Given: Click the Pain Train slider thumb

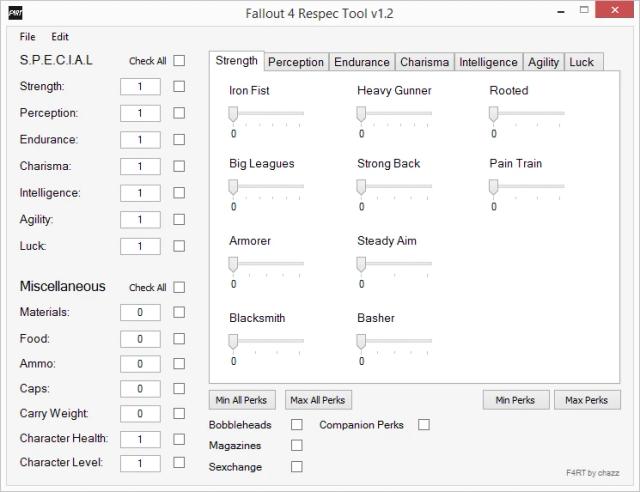Looking at the screenshot, I should pos(493,187).
